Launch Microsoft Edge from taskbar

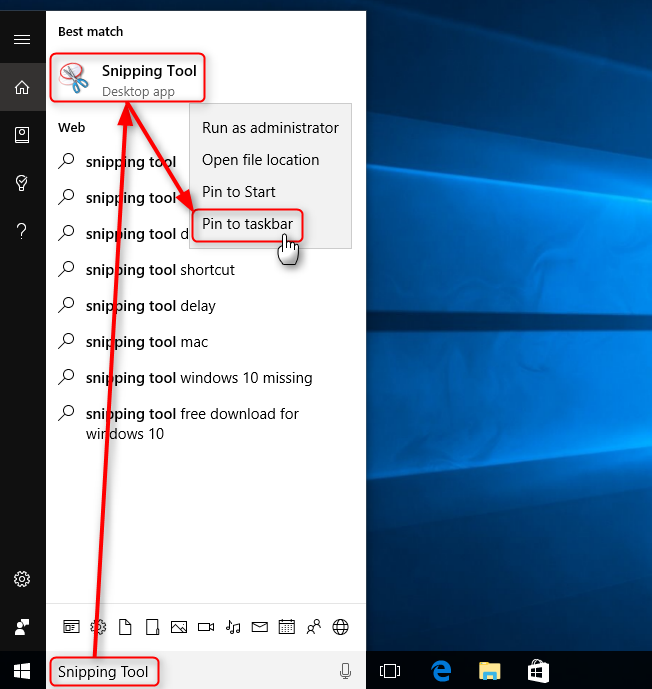pos(441,671)
